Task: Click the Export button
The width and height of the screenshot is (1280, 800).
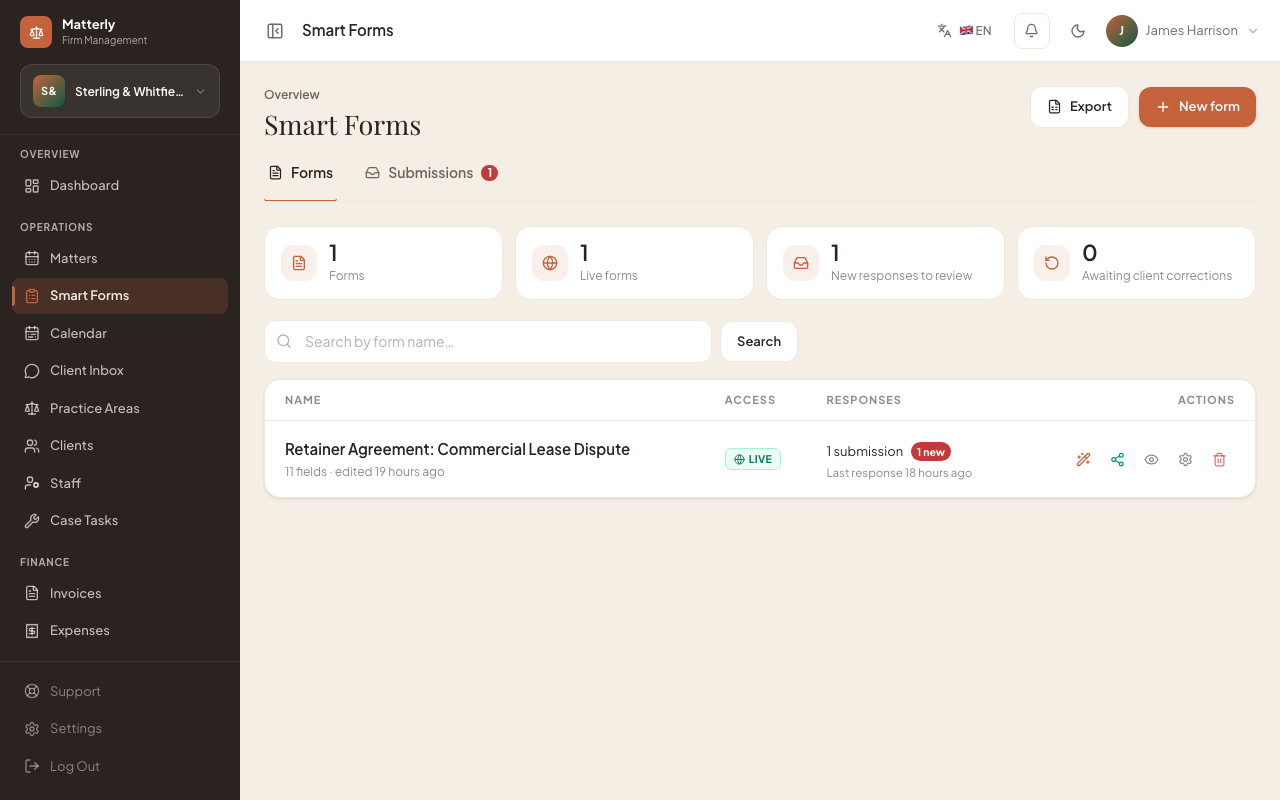Action: [x=1079, y=107]
